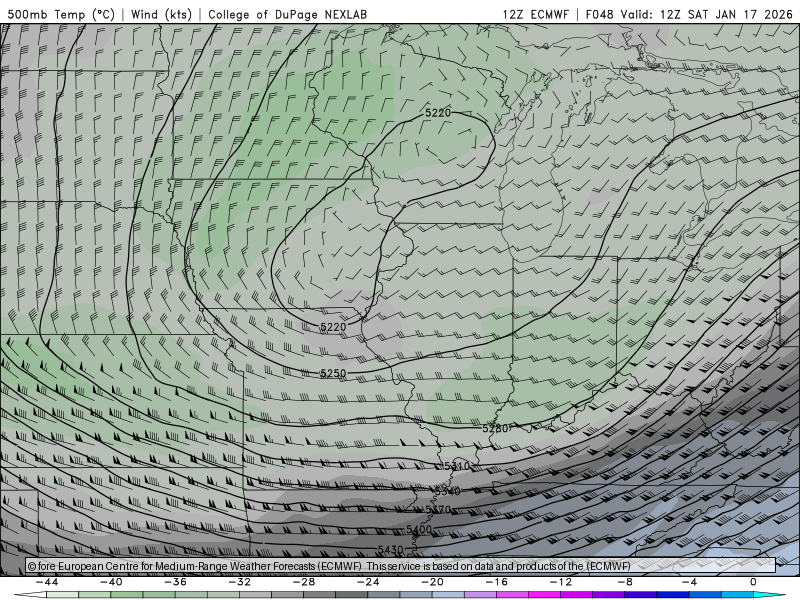Screen dimensions: 800x600
Task: Click the 5370 height contour label
Action: point(438,509)
